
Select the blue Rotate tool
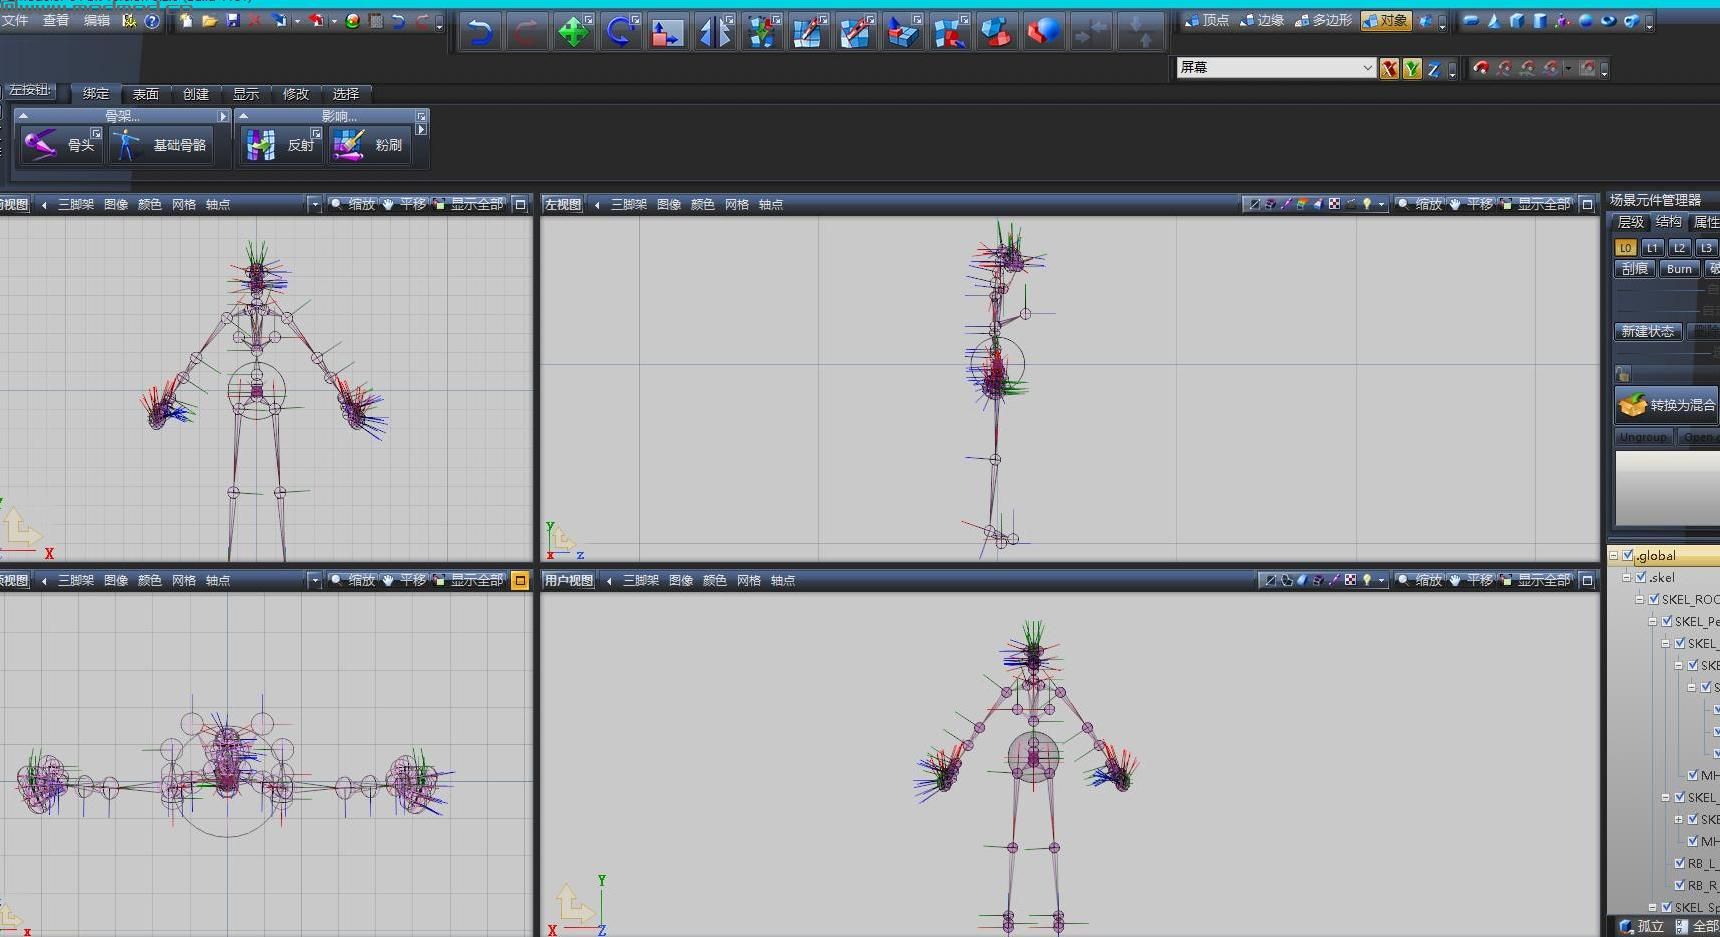click(x=620, y=32)
